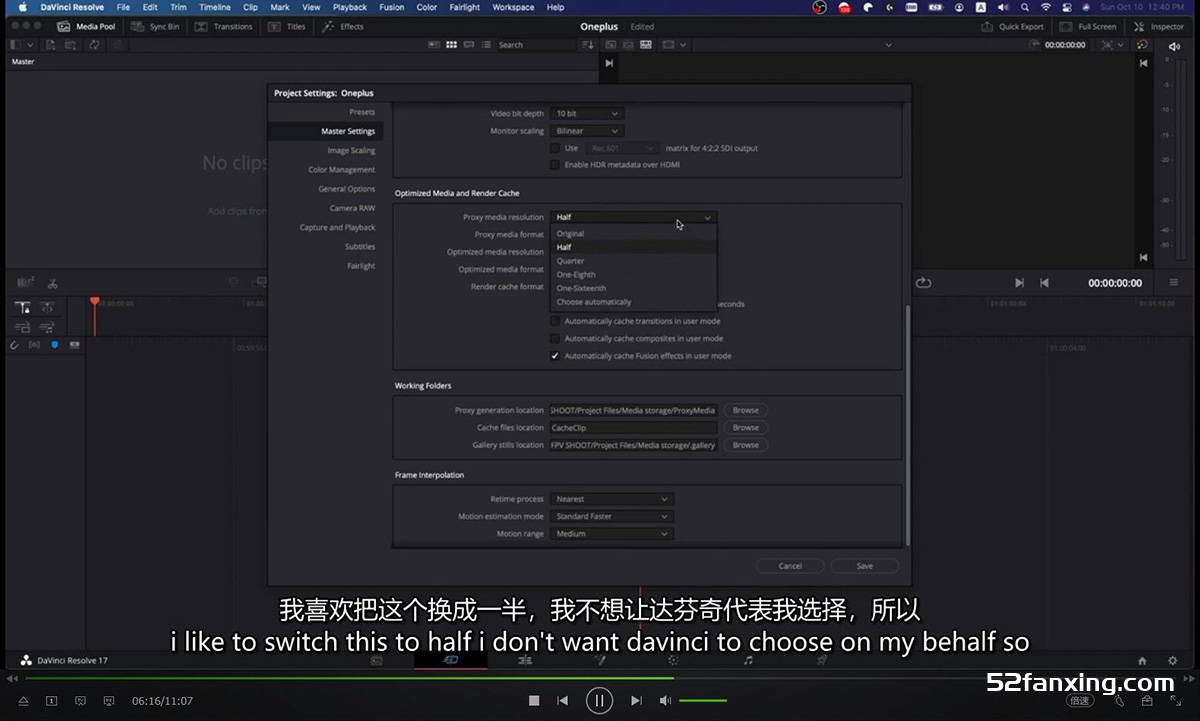Open the Video bit depth dropdown

click(586, 114)
